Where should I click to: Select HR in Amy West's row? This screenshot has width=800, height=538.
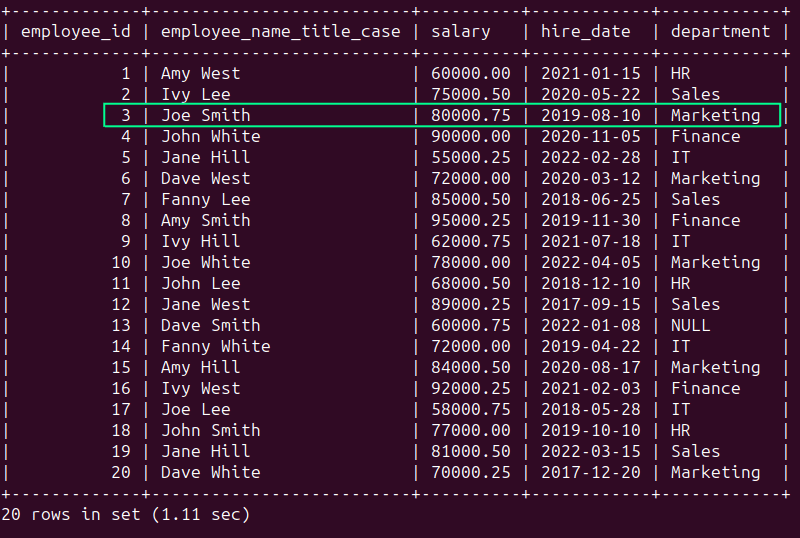680,73
